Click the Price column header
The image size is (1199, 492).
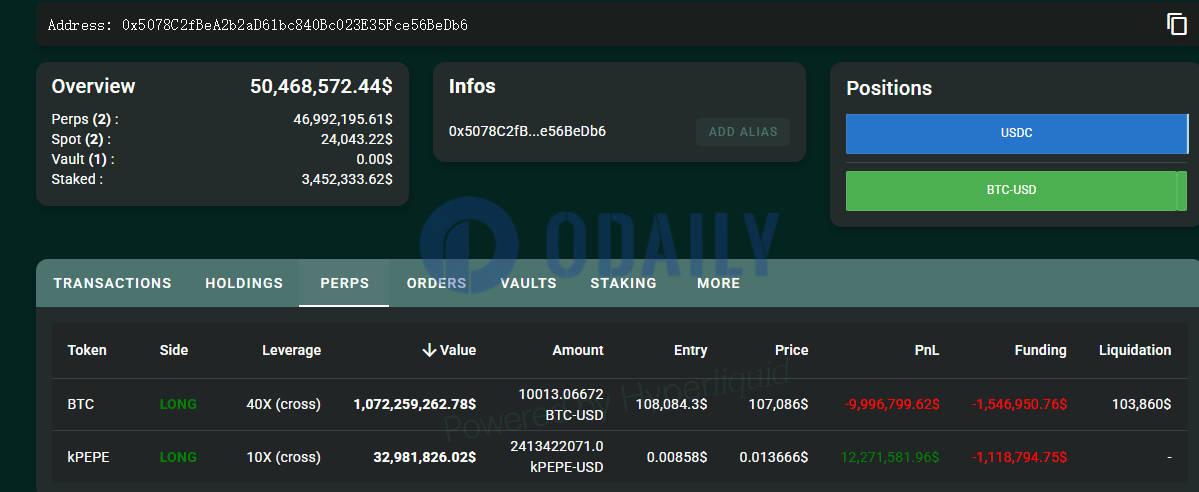click(791, 350)
